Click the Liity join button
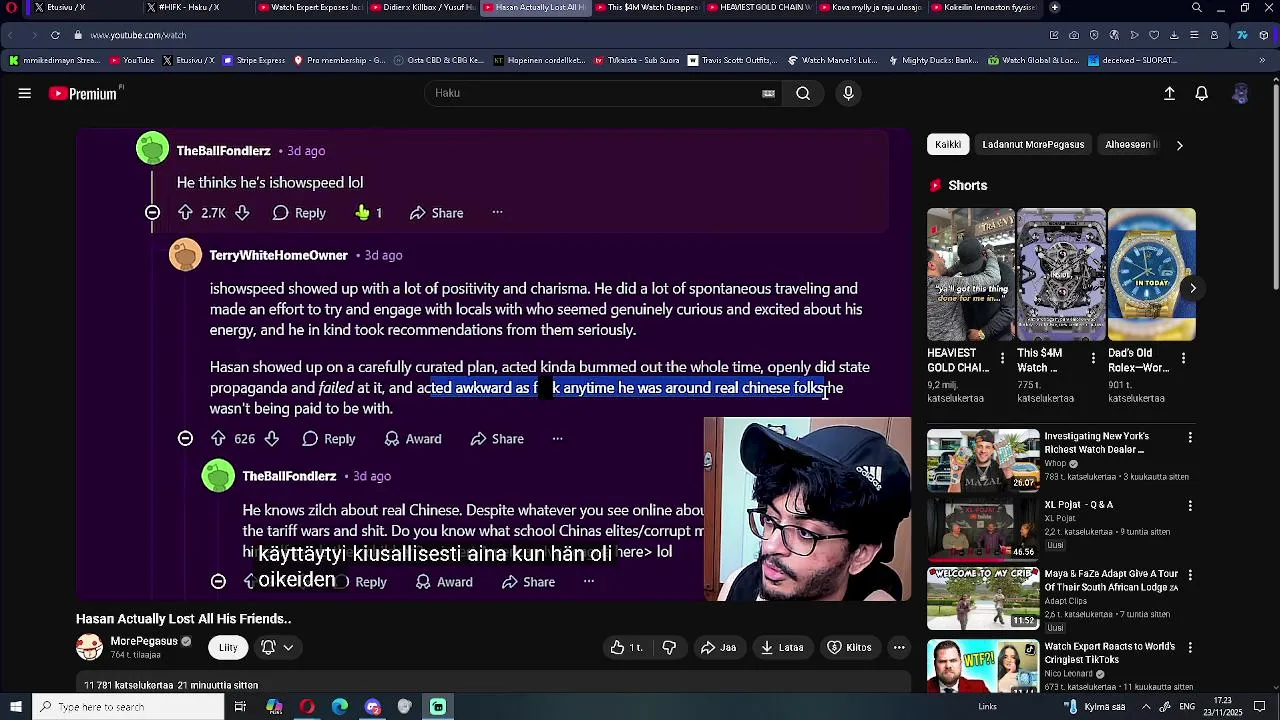Image resolution: width=1280 pixels, height=720 pixels. click(x=228, y=647)
